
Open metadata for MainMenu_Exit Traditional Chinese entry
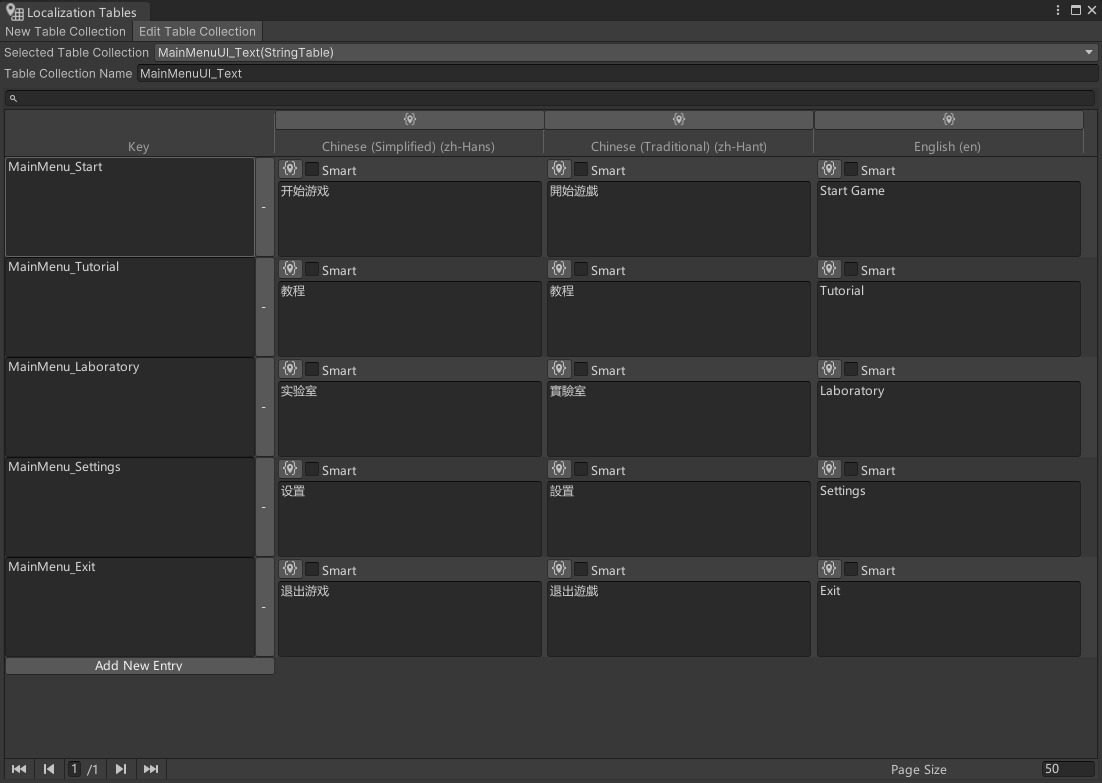(559, 569)
